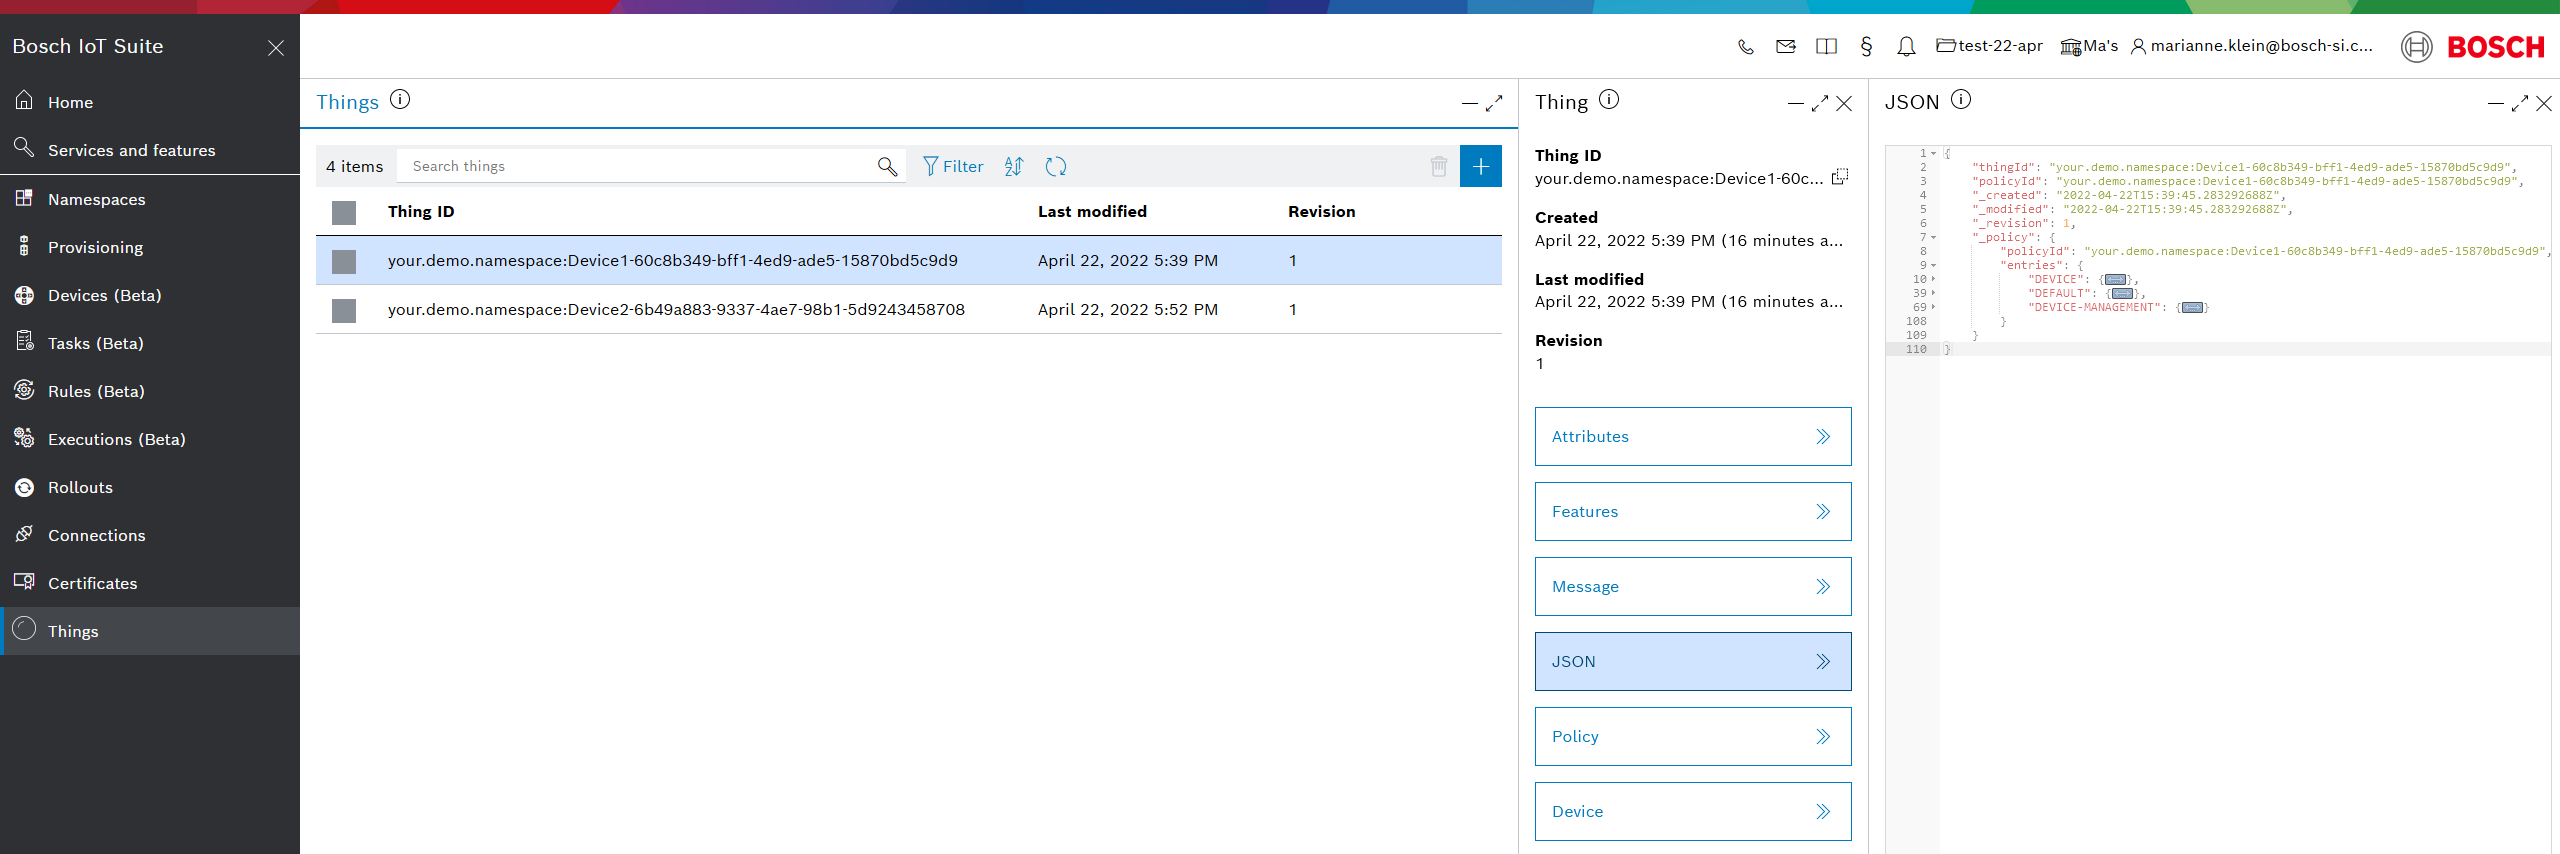Expand the Policy section
The width and height of the screenshot is (2560, 854).
point(1693,736)
